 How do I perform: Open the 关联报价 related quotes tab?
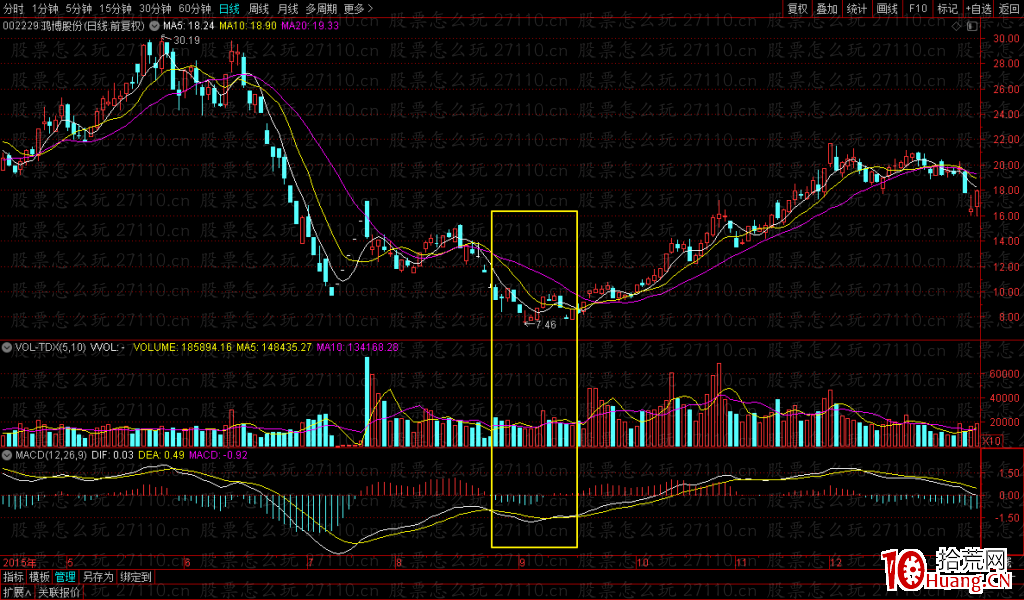(59, 592)
